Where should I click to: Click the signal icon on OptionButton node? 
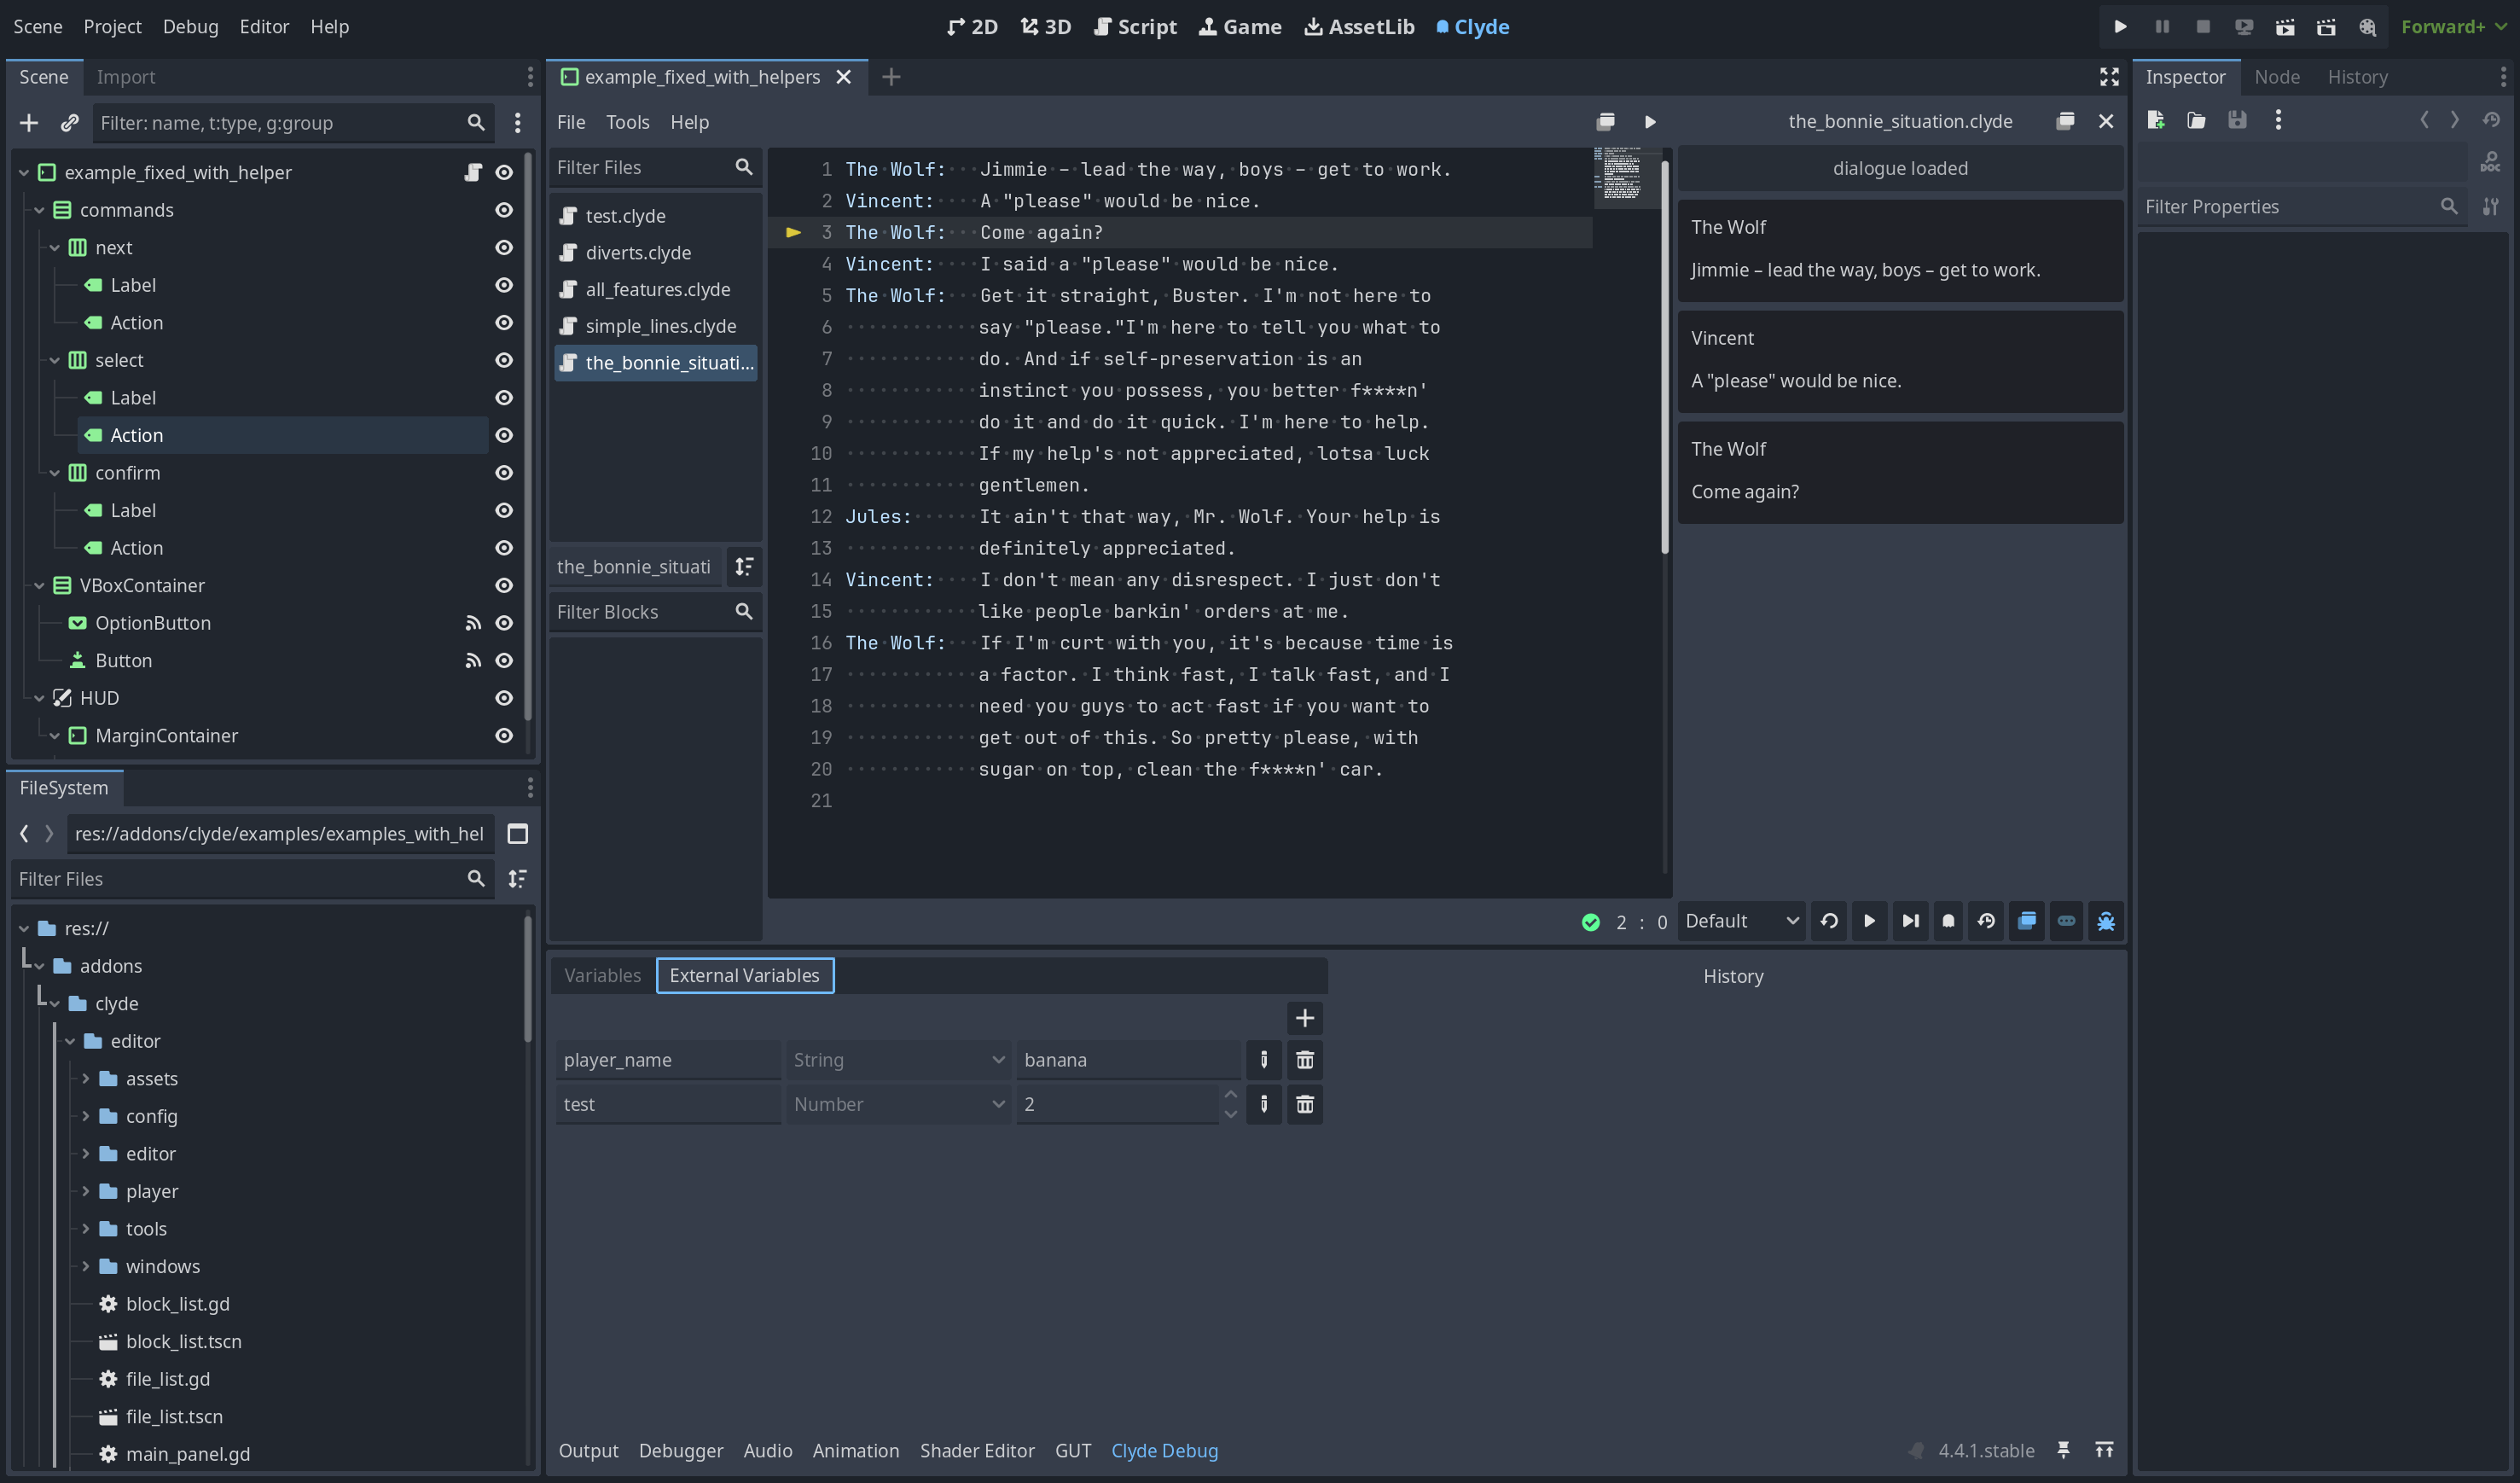click(x=473, y=623)
